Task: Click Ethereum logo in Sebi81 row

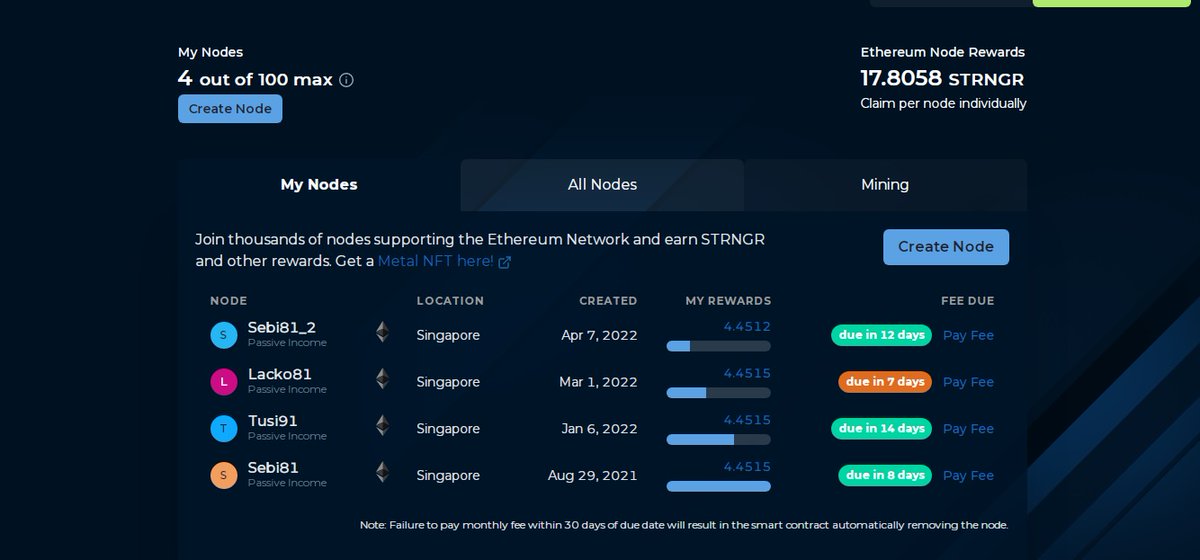Action: click(382, 472)
